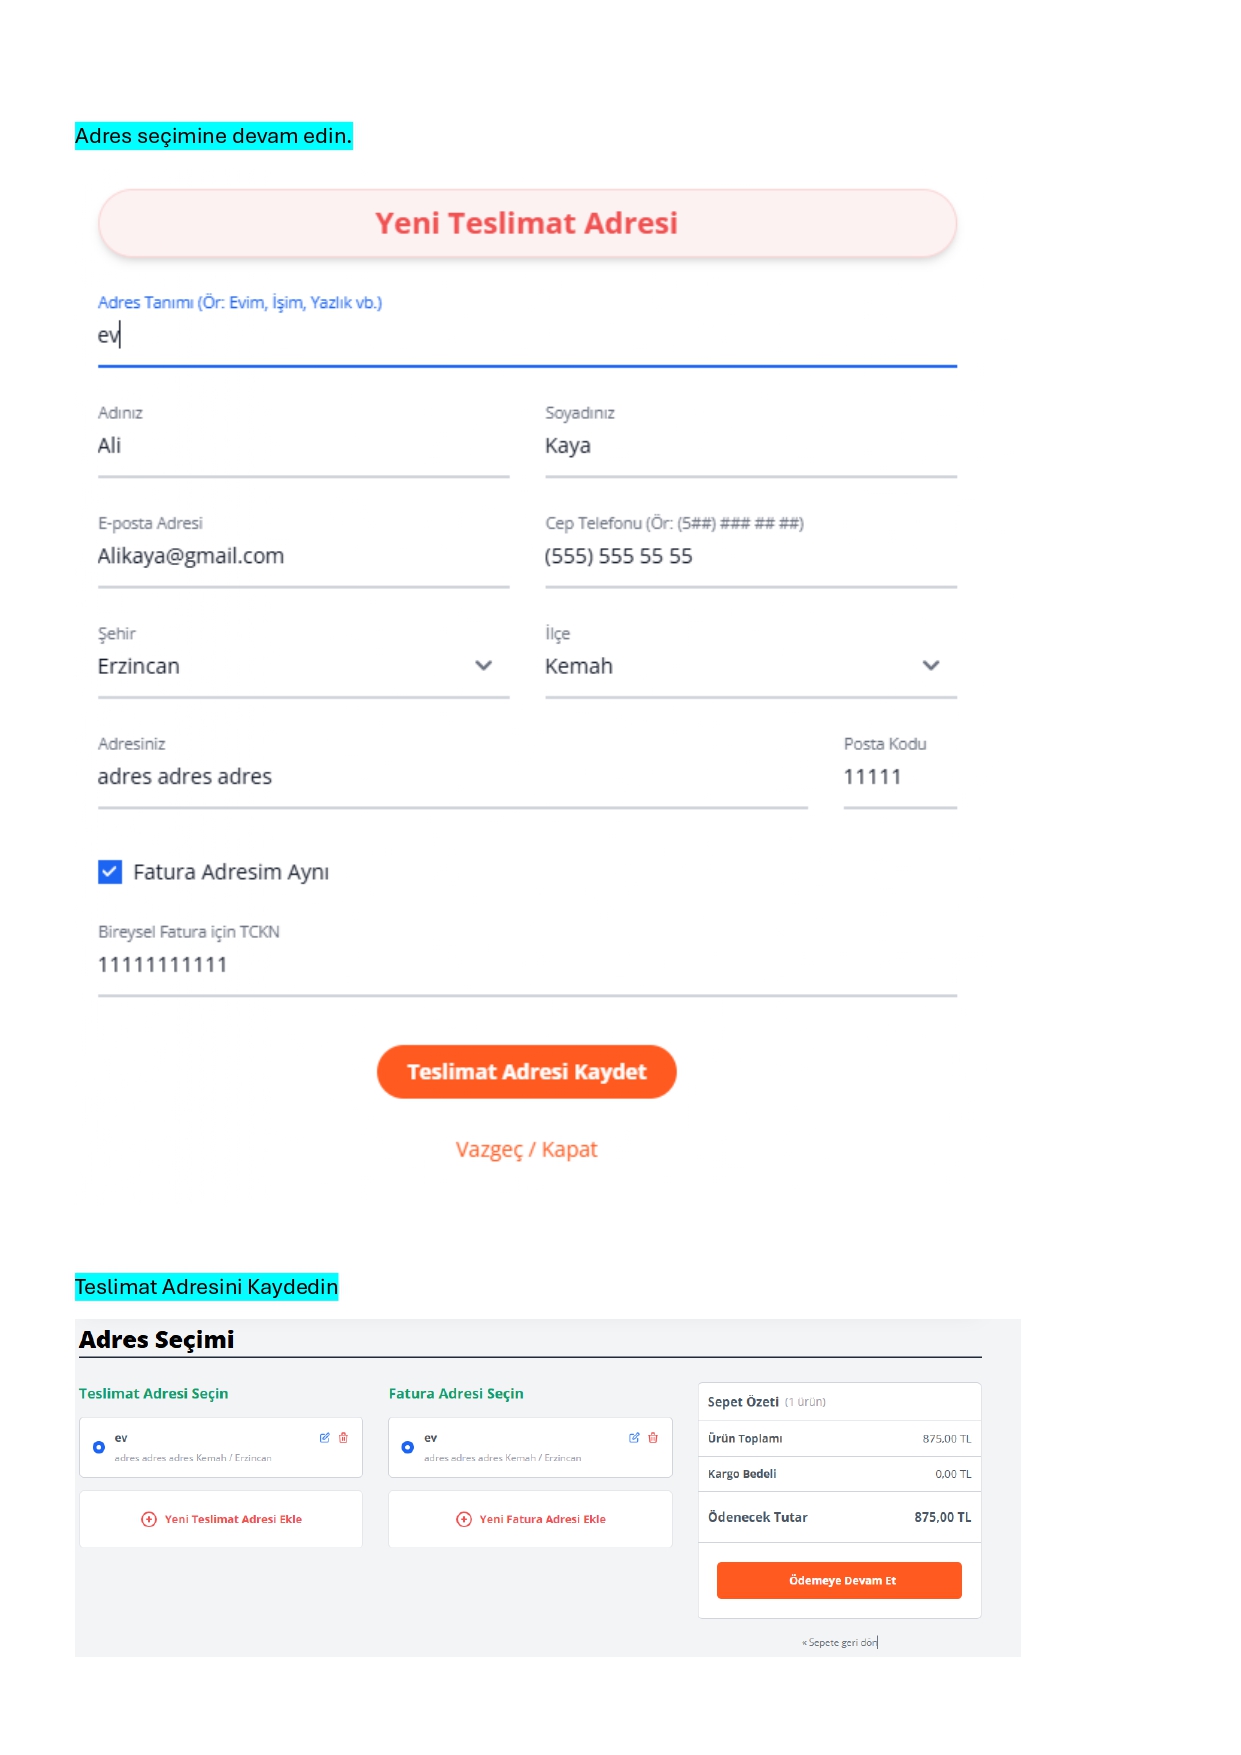The width and height of the screenshot is (1241, 1755).
Task: Delete the 'ev' billing address
Action: click(653, 1438)
